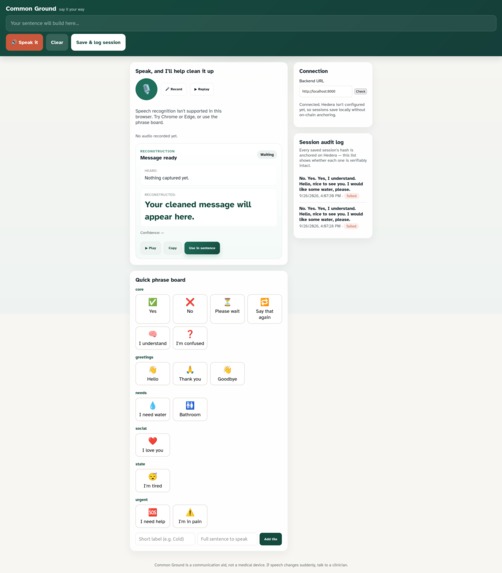This screenshot has height=573, width=502.
Task: Click the 'Your cleaned message will appear here' text
Action: click(198, 210)
